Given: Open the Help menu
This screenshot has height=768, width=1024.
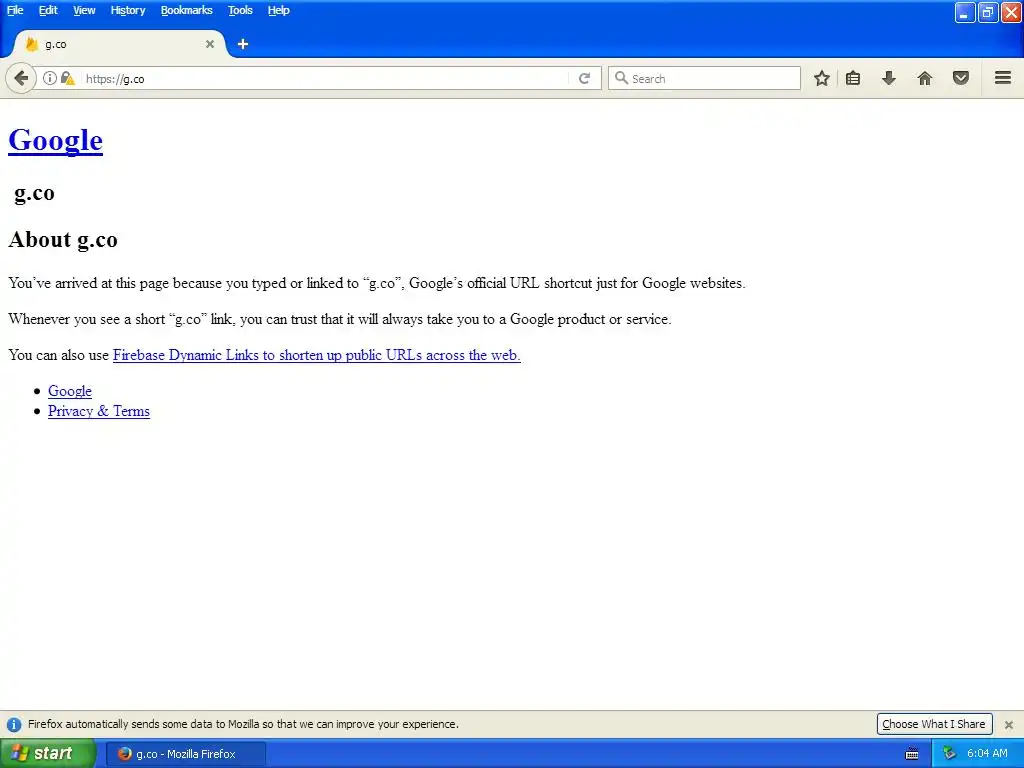Looking at the screenshot, I should click(278, 10).
